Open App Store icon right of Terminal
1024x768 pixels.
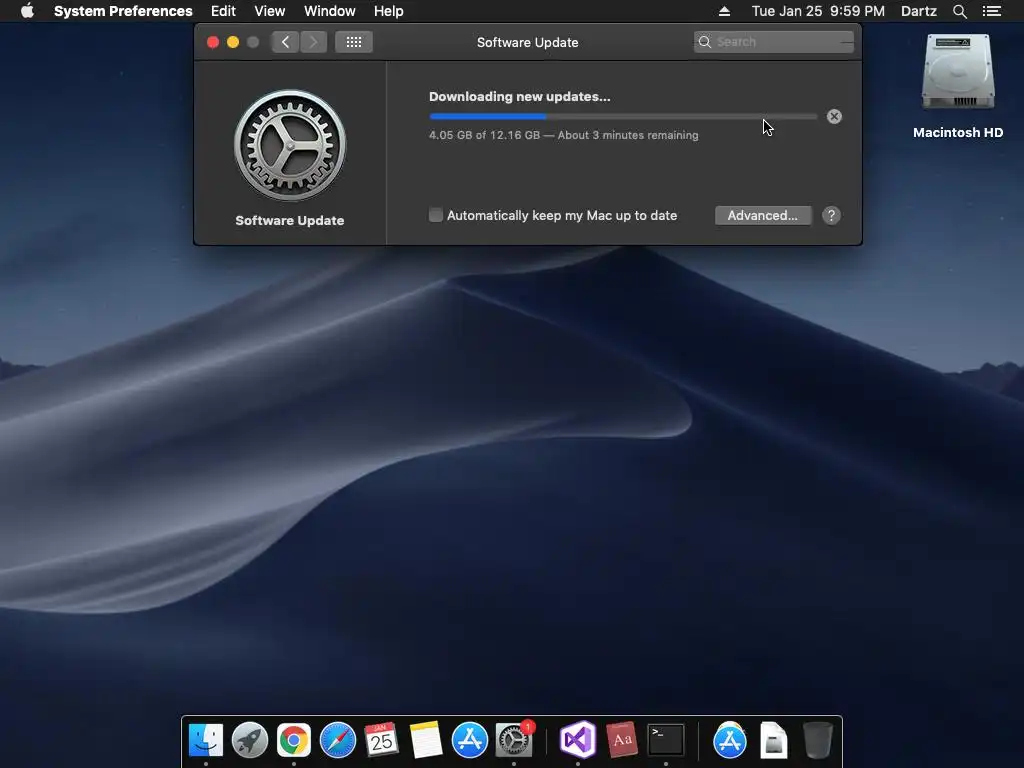click(729, 740)
